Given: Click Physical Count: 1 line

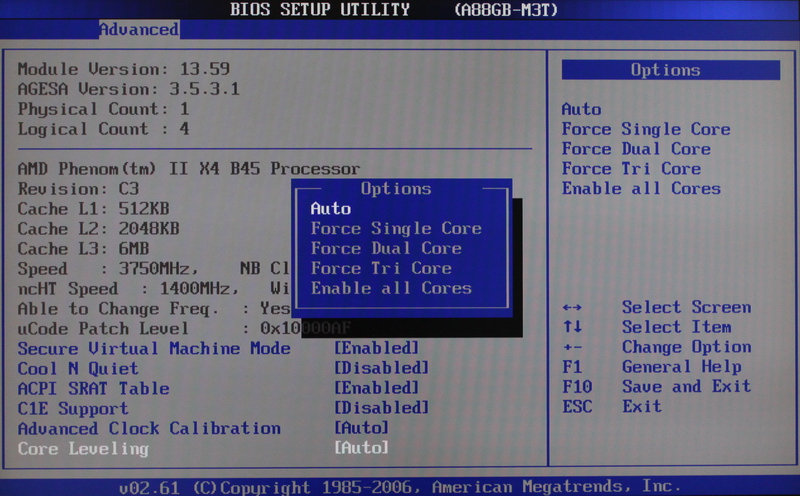Looking at the screenshot, I should point(104,109).
